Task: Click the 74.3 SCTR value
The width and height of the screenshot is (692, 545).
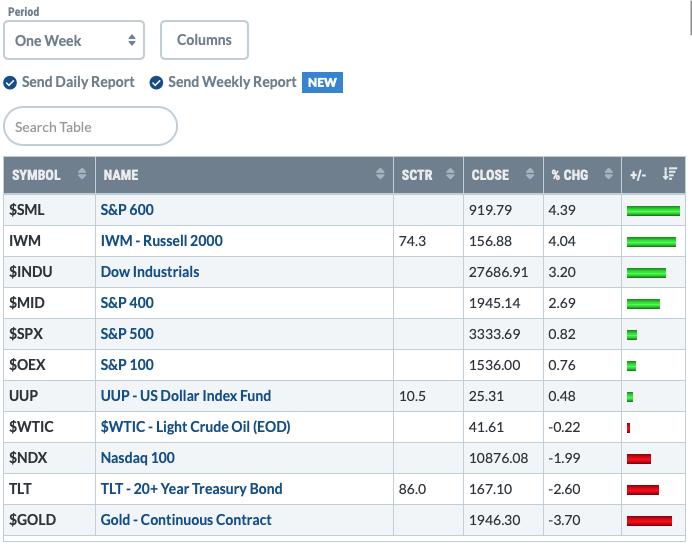Action: [412, 241]
